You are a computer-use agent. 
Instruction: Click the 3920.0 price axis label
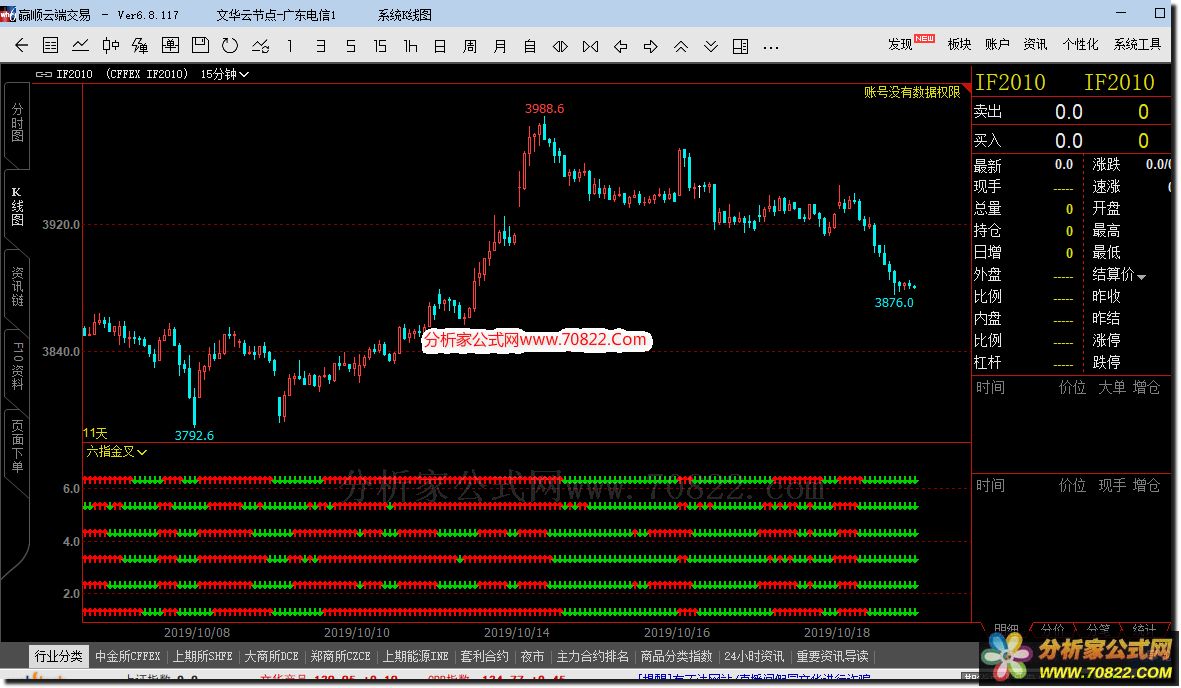61,225
